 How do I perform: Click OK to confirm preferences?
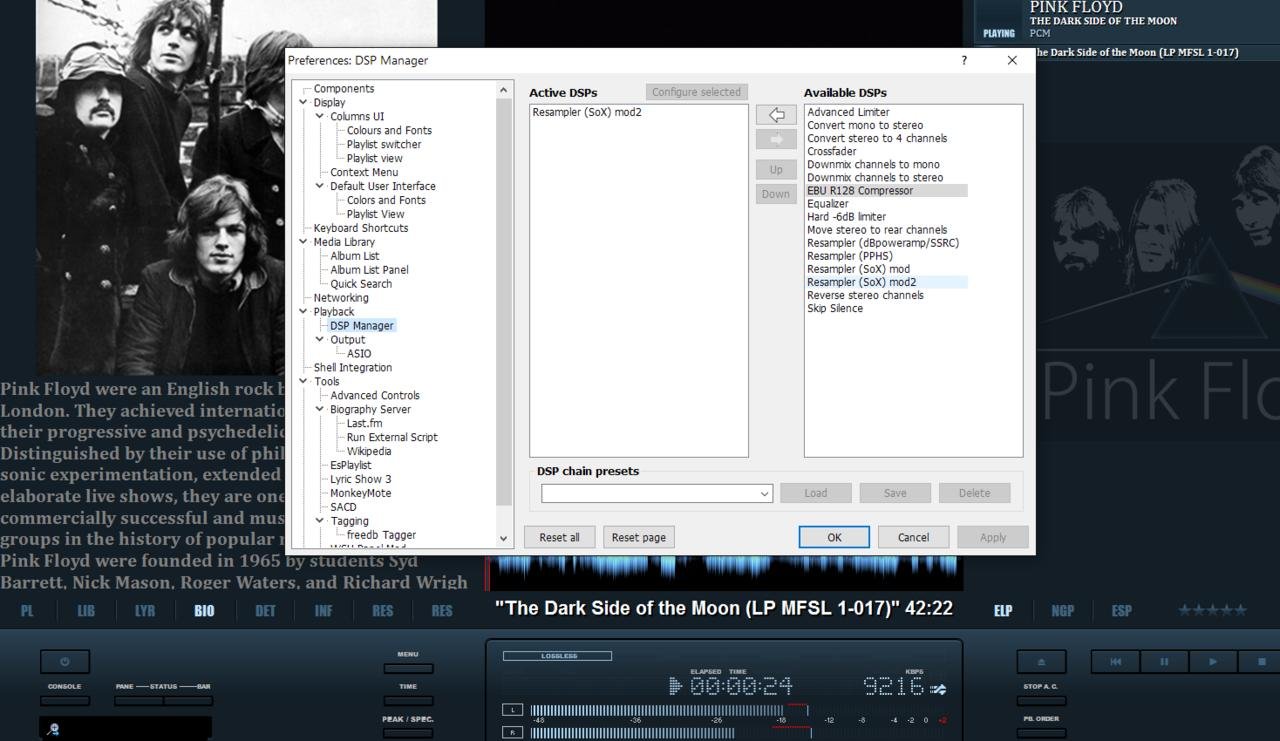pos(834,537)
